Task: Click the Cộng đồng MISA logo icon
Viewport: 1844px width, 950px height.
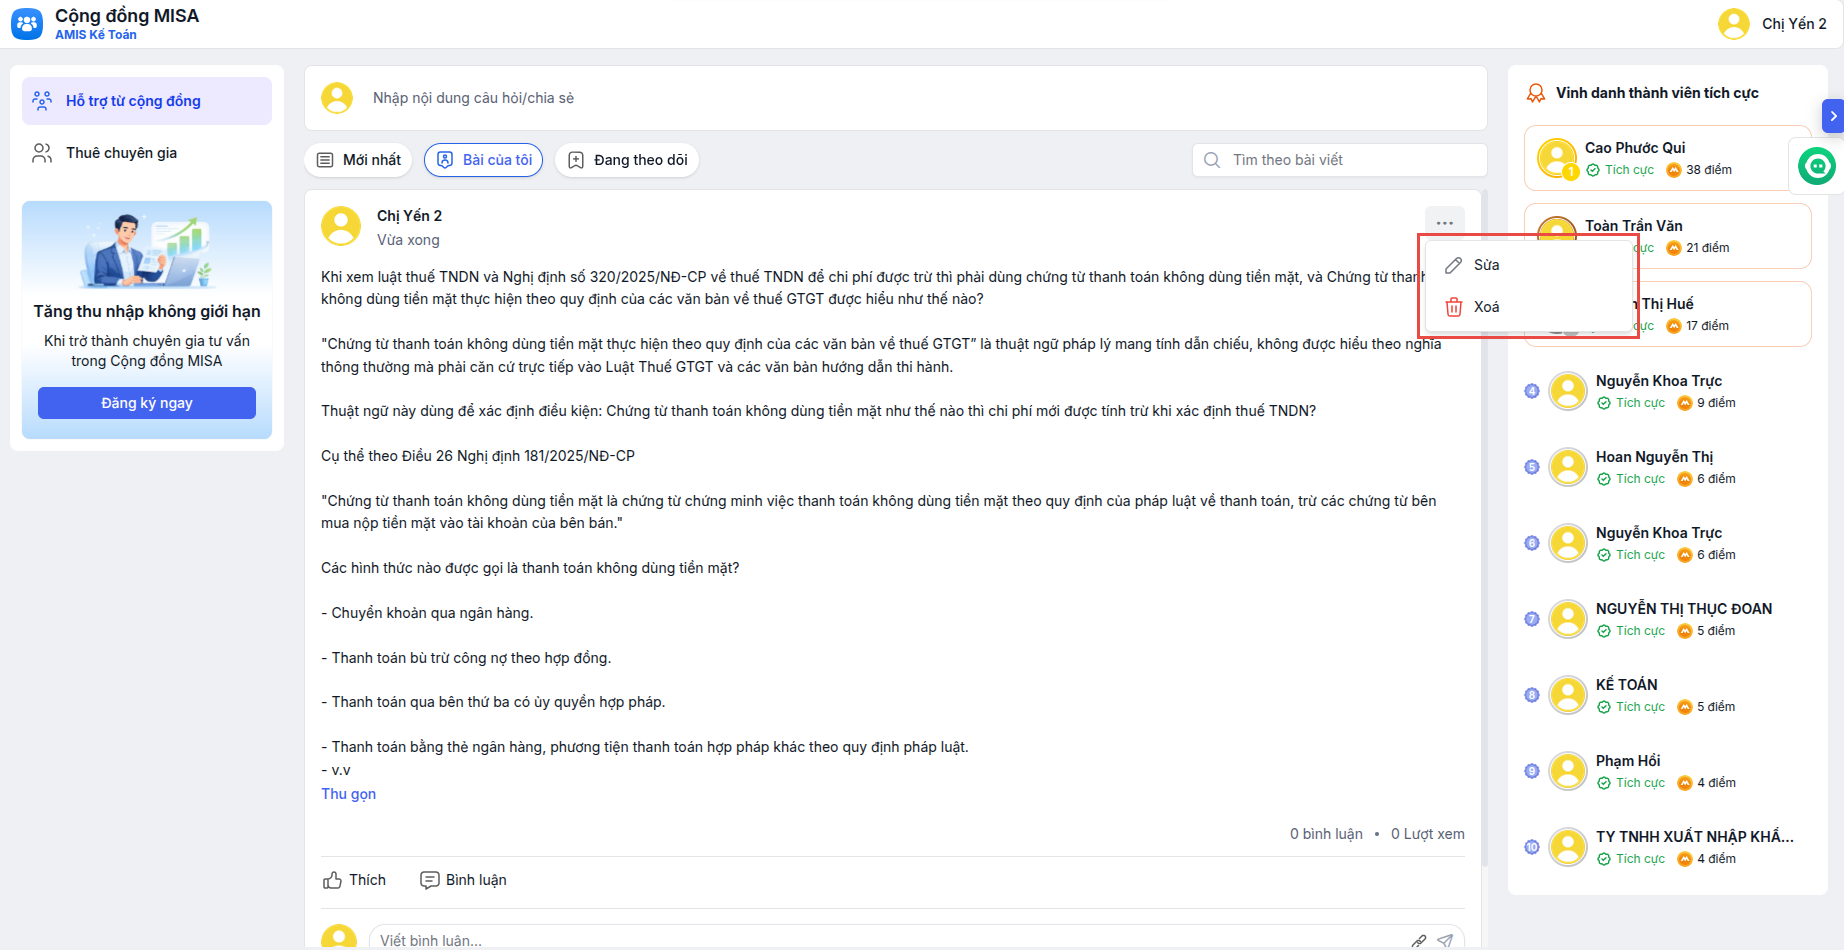Action: click(27, 24)
